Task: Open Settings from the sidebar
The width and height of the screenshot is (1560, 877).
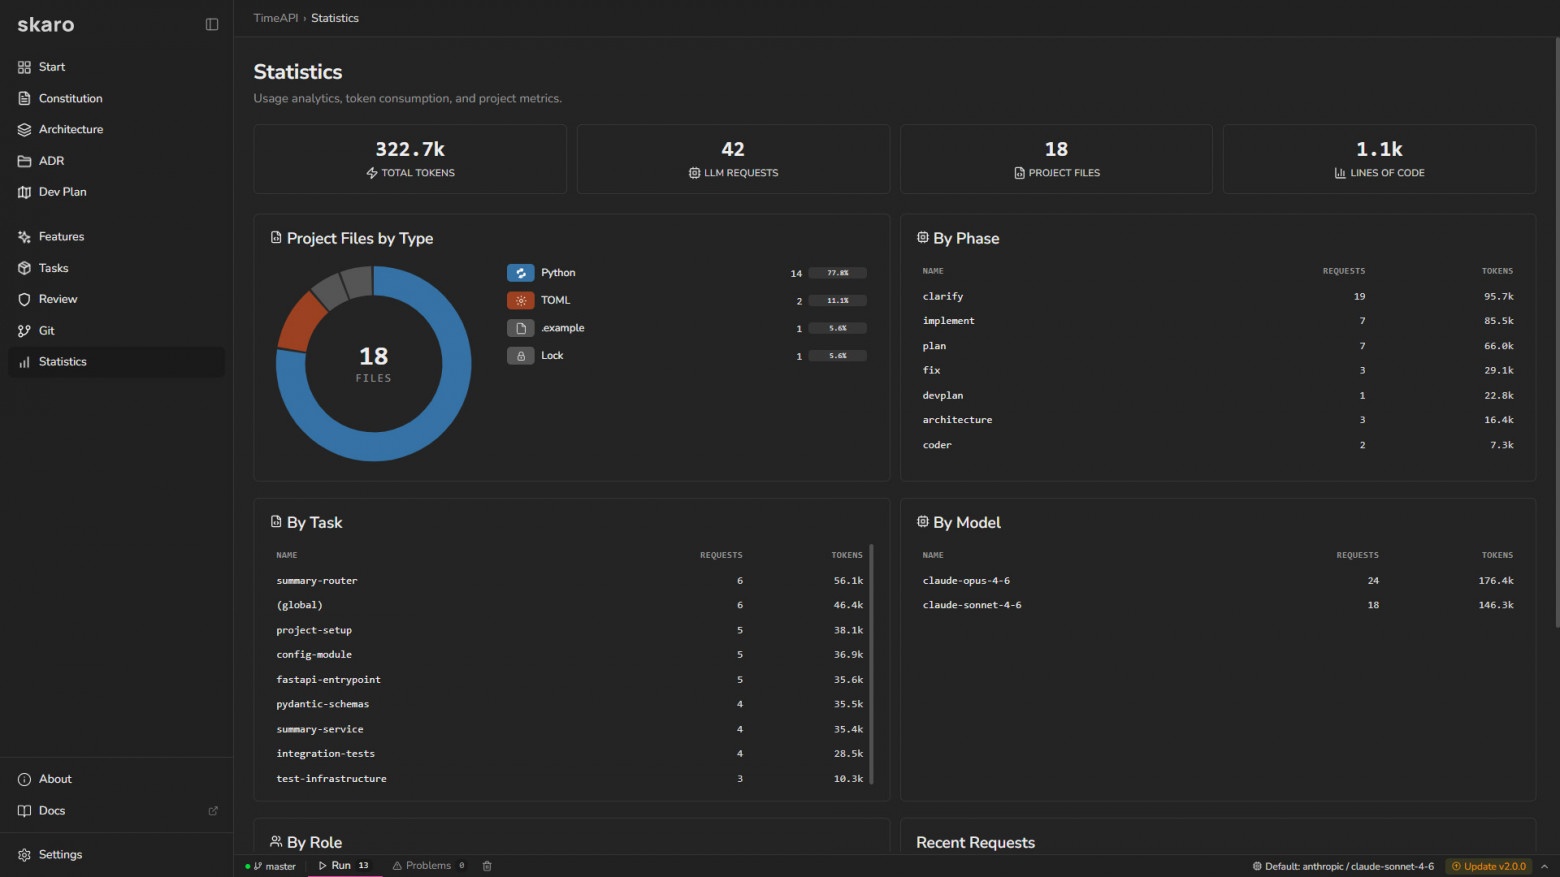Action: pyautogui.click(x=60, y=855)
